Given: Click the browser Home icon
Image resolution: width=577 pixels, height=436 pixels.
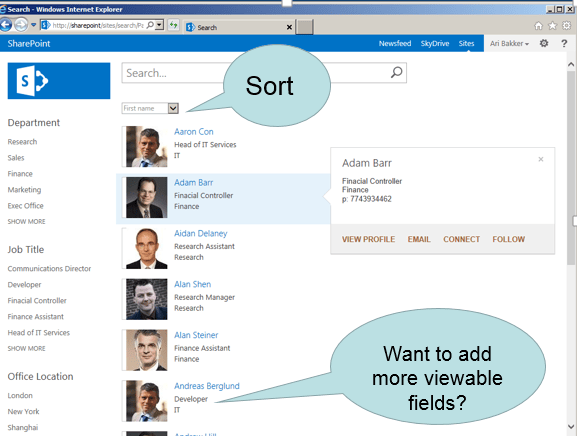Looking at the screenshot, I should pyautogui.click(x=538, y=25).
